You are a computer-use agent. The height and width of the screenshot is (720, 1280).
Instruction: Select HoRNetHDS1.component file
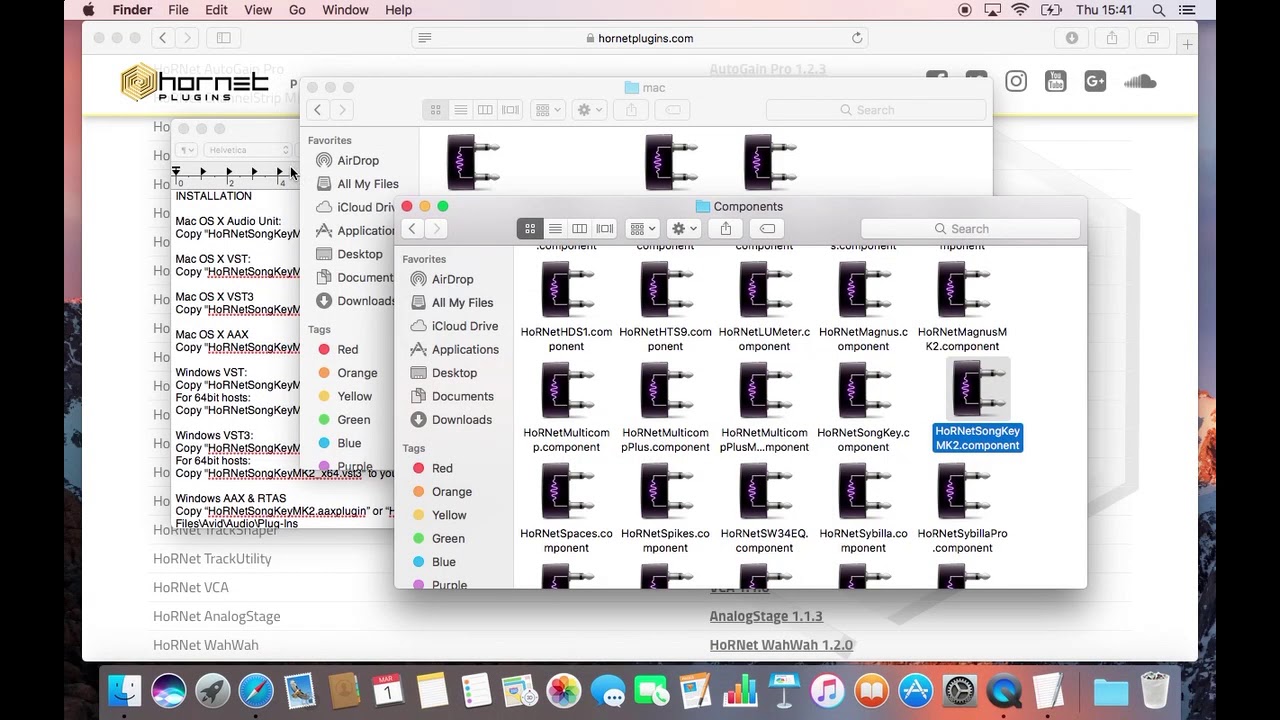pyautogui.click(x=566, y=305)
